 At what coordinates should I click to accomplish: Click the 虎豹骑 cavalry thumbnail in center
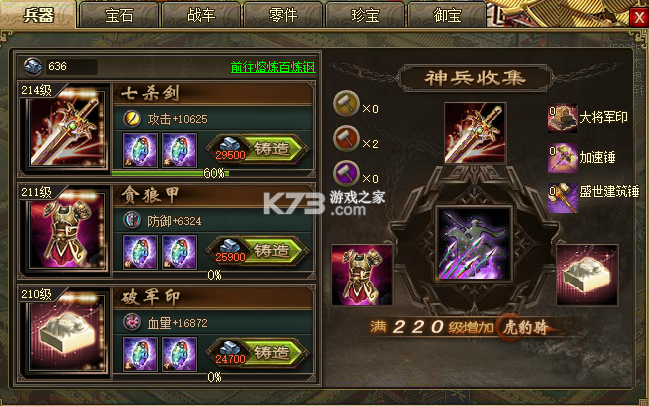[474, 244]
